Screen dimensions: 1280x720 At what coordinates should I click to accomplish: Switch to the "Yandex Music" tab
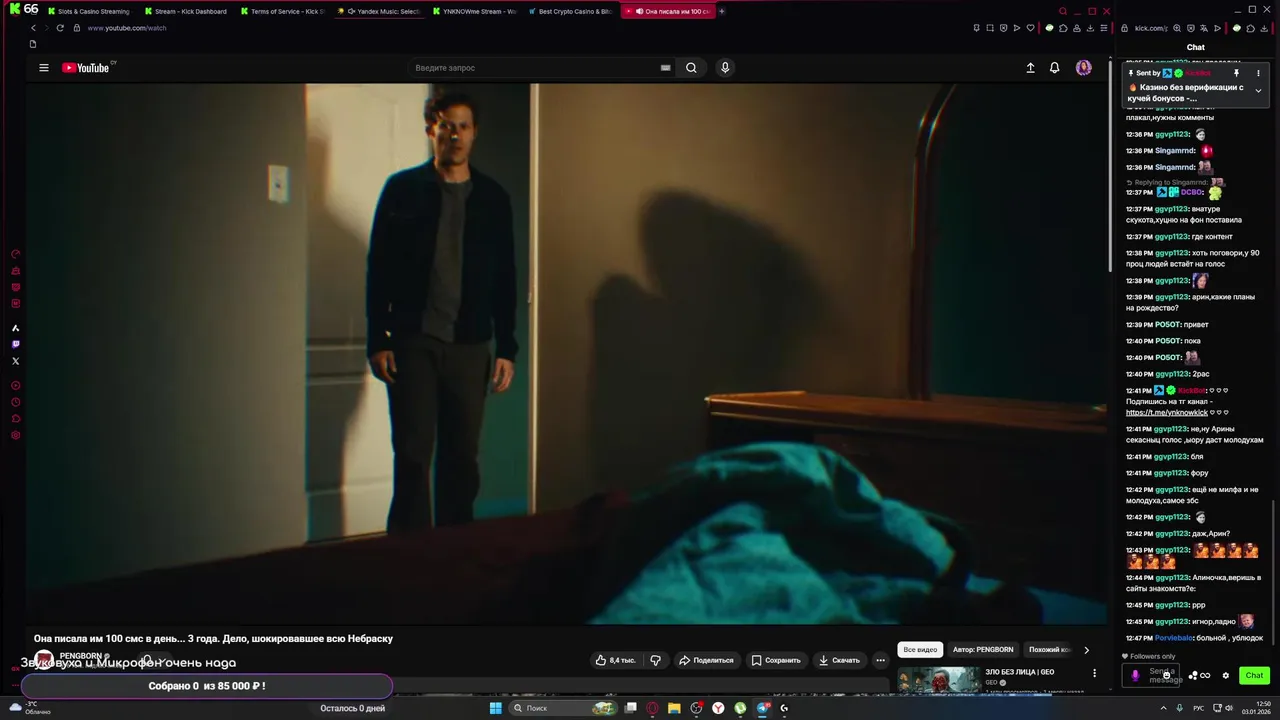click(378, 11)
